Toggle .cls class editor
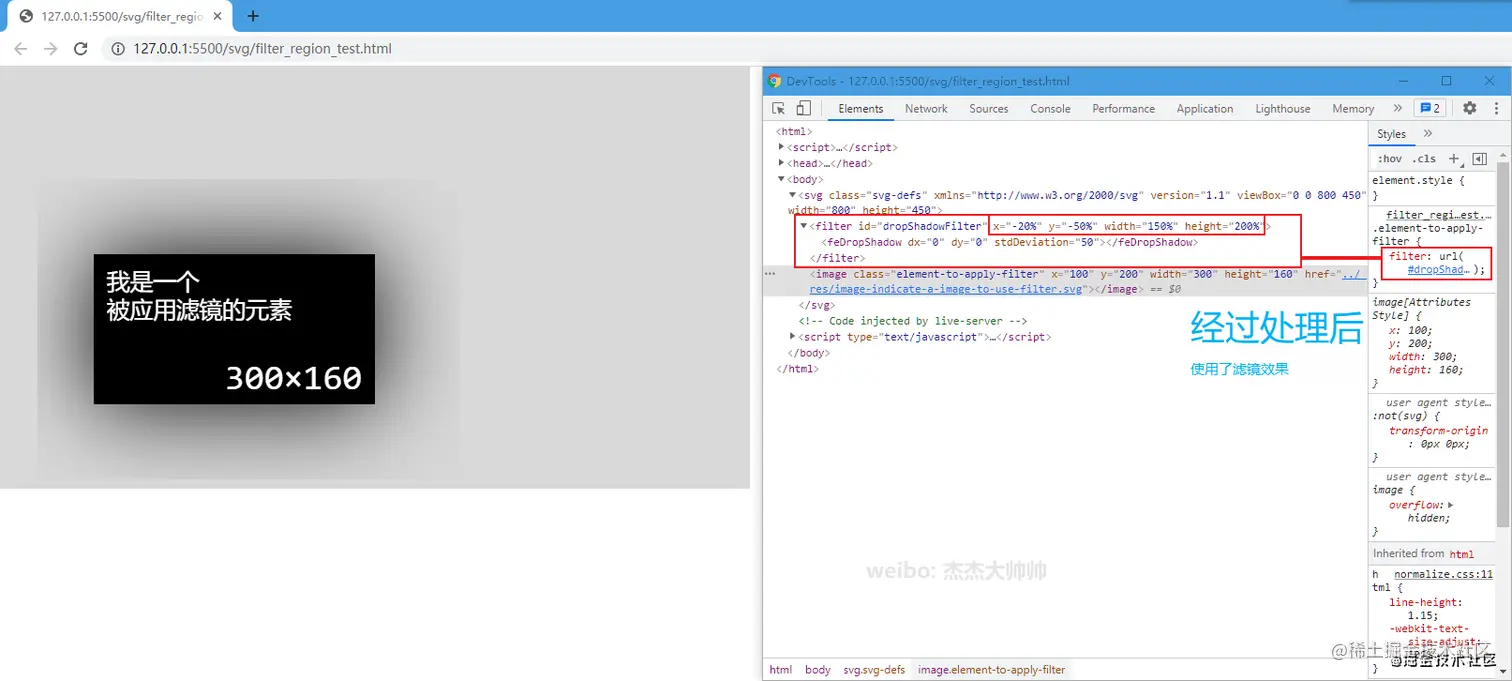Viewport: 1512px width, 681px height. [1425, 159]
